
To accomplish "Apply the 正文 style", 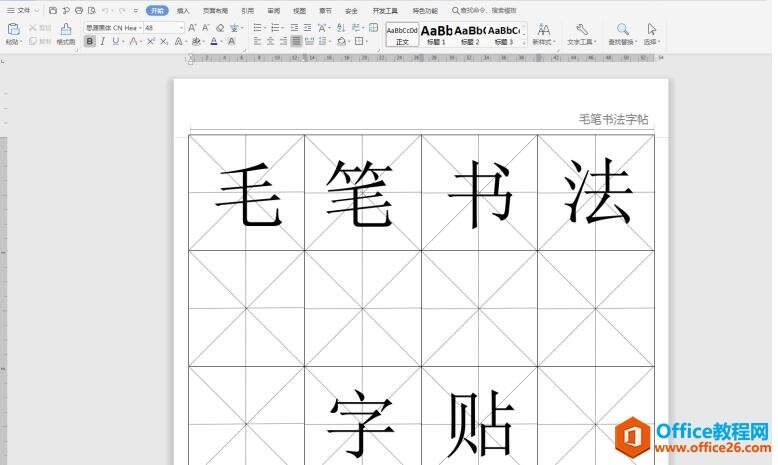I will click(402, 34).
